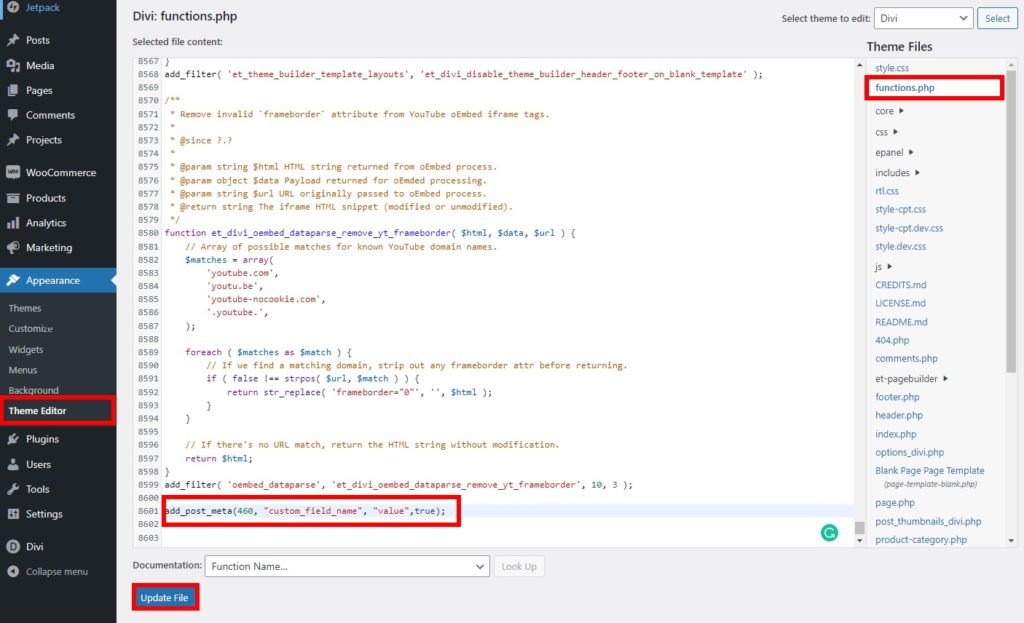Click the Projects pin icon
This screenshot has width=1024, height=623.
click(x=12, y=140)
